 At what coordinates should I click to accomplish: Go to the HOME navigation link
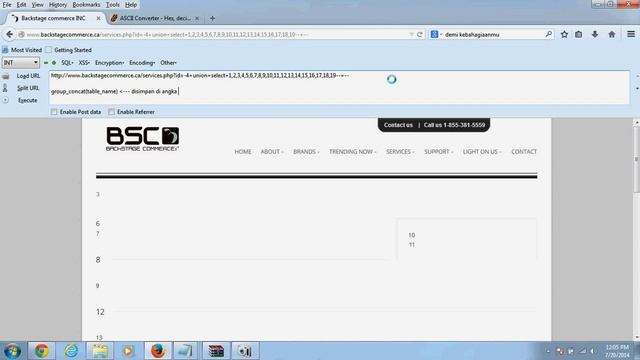(x=243, y=152)
